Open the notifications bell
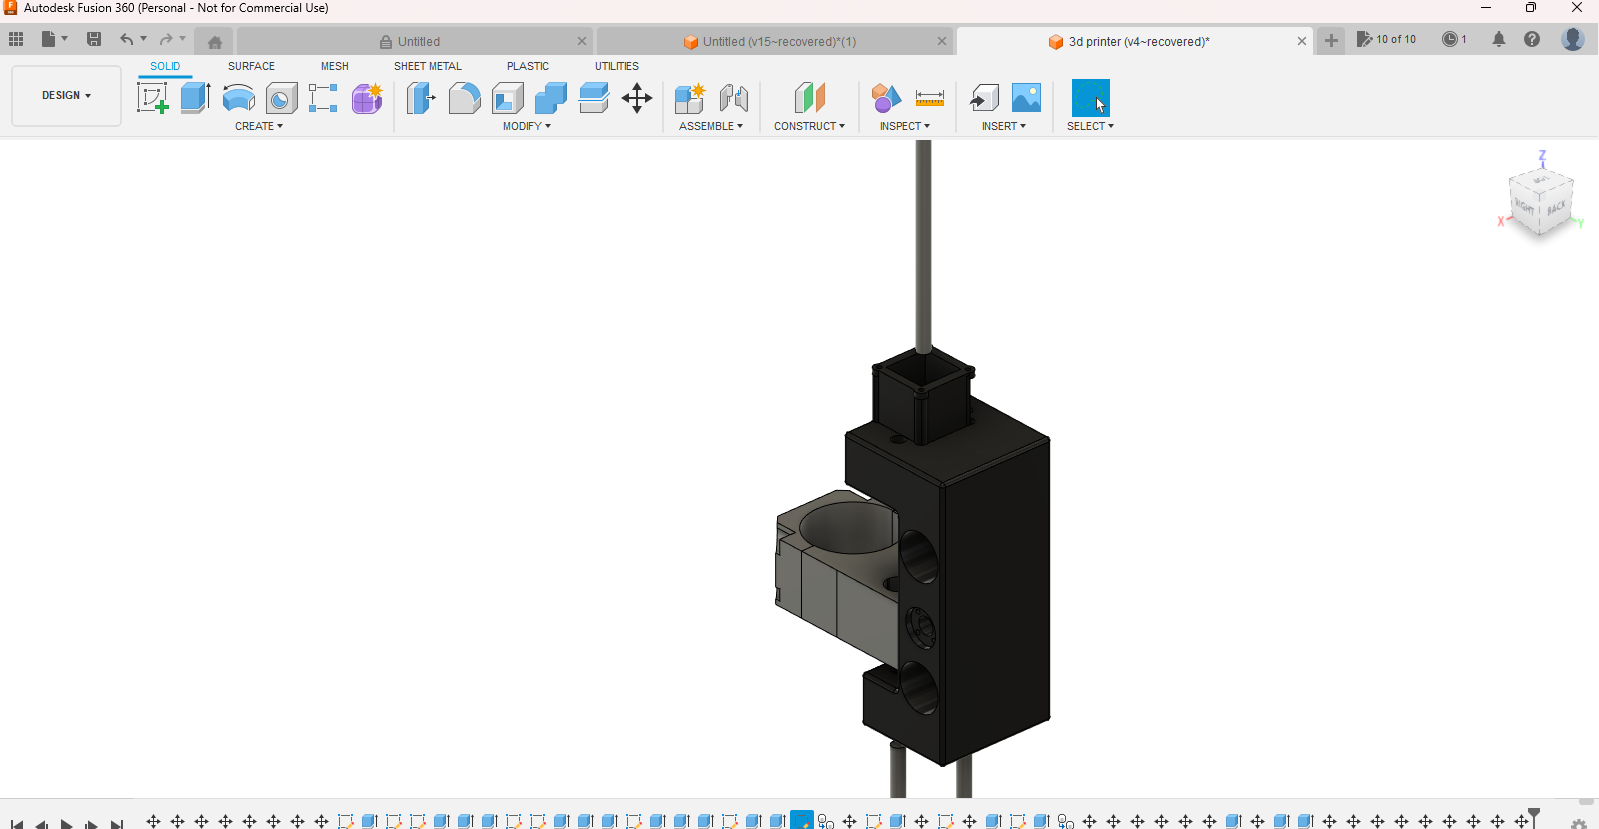The height and width of the screenshot is (829, 1599). [1499, 39]
